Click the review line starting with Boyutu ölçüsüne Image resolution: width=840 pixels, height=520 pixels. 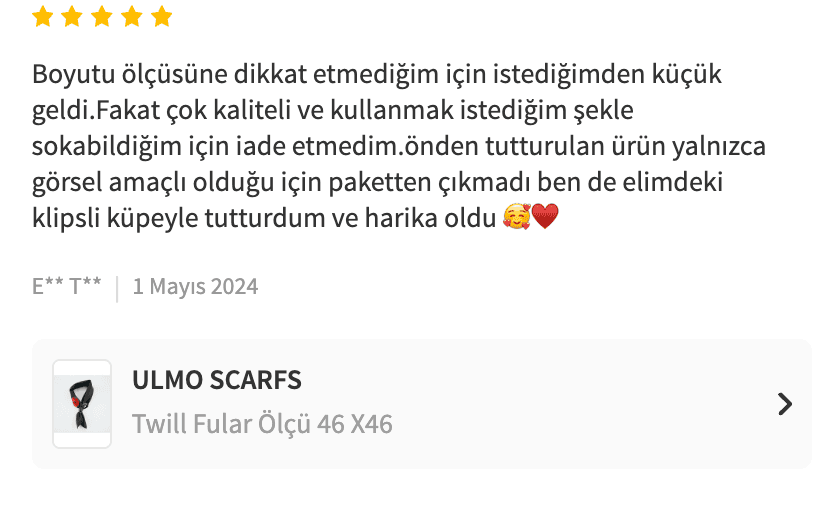coord(377,74)
